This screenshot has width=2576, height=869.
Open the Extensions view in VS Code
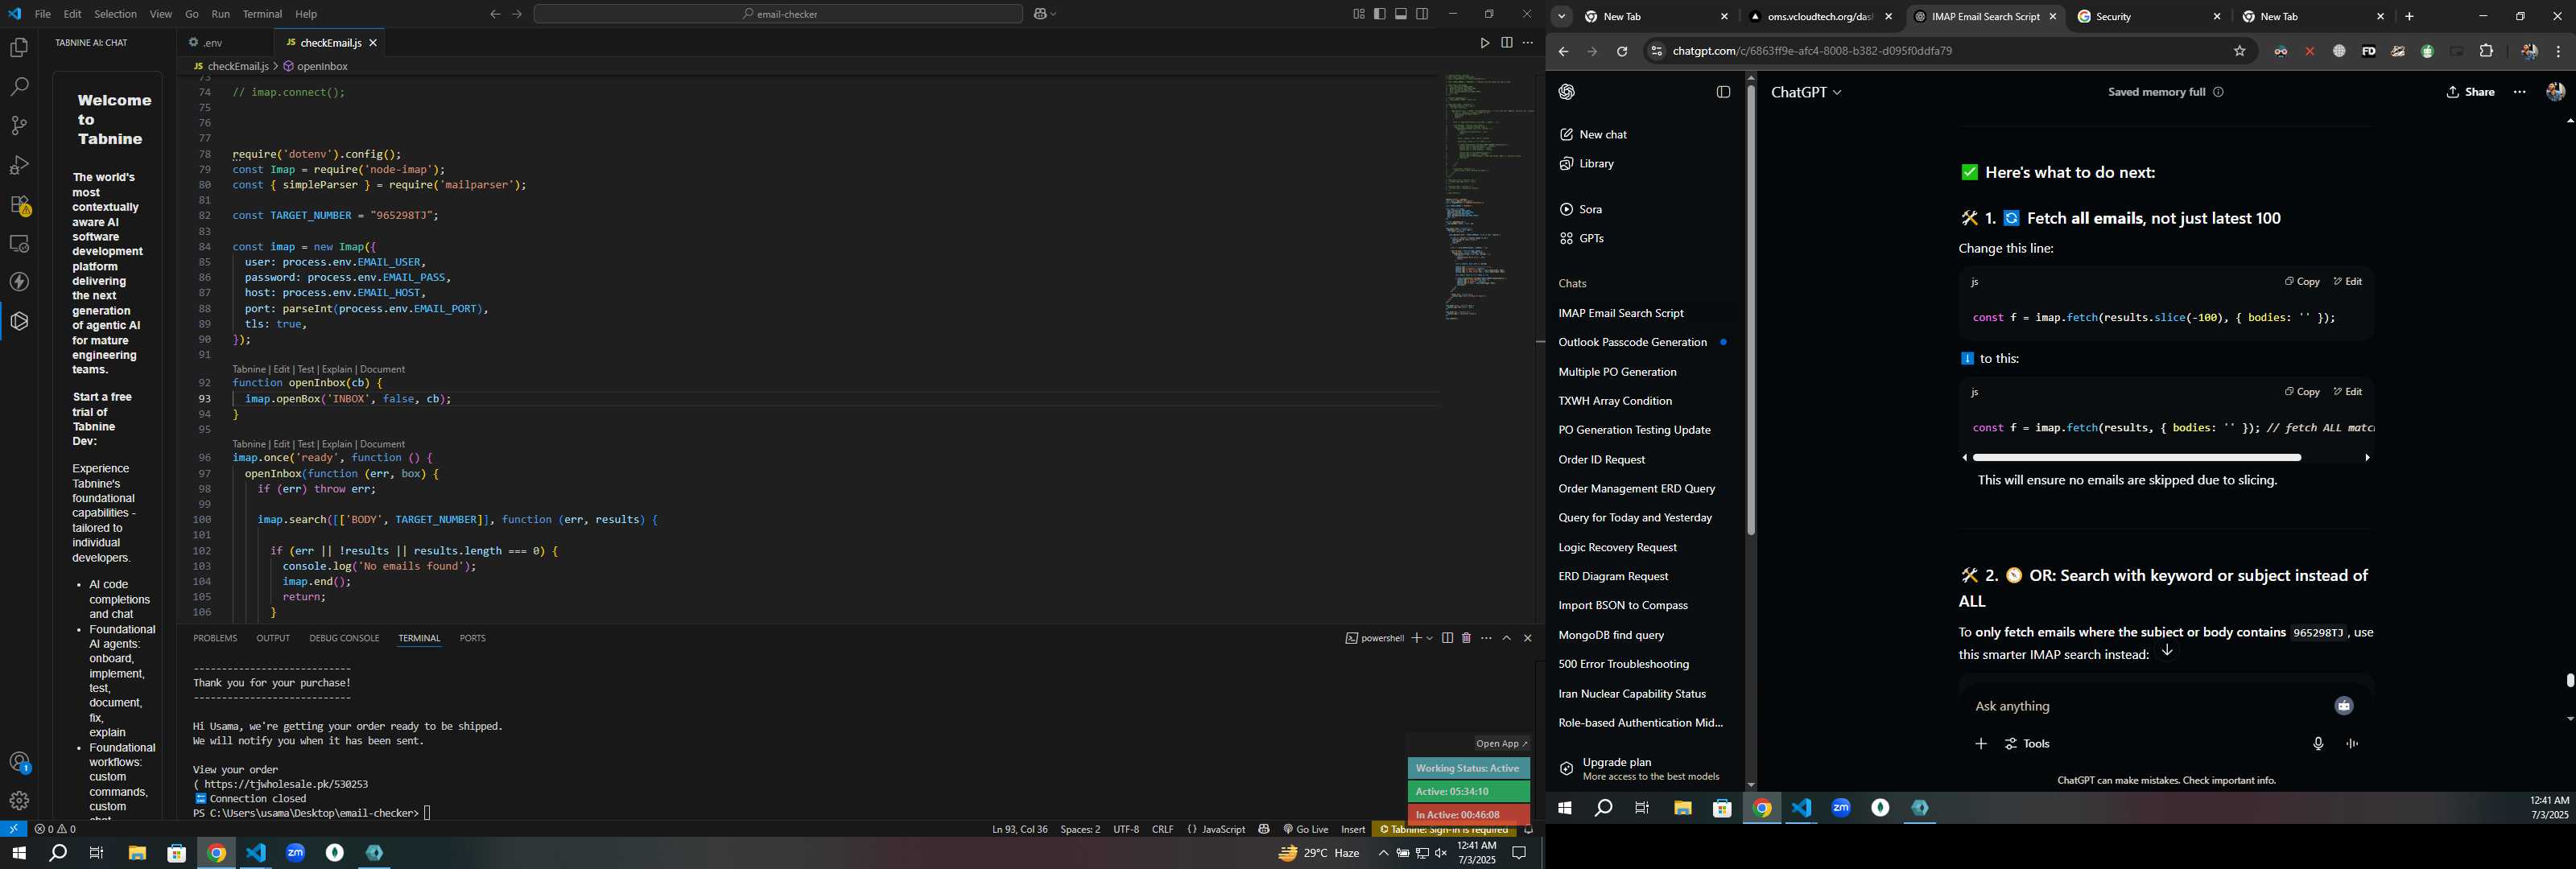[19, 204]
